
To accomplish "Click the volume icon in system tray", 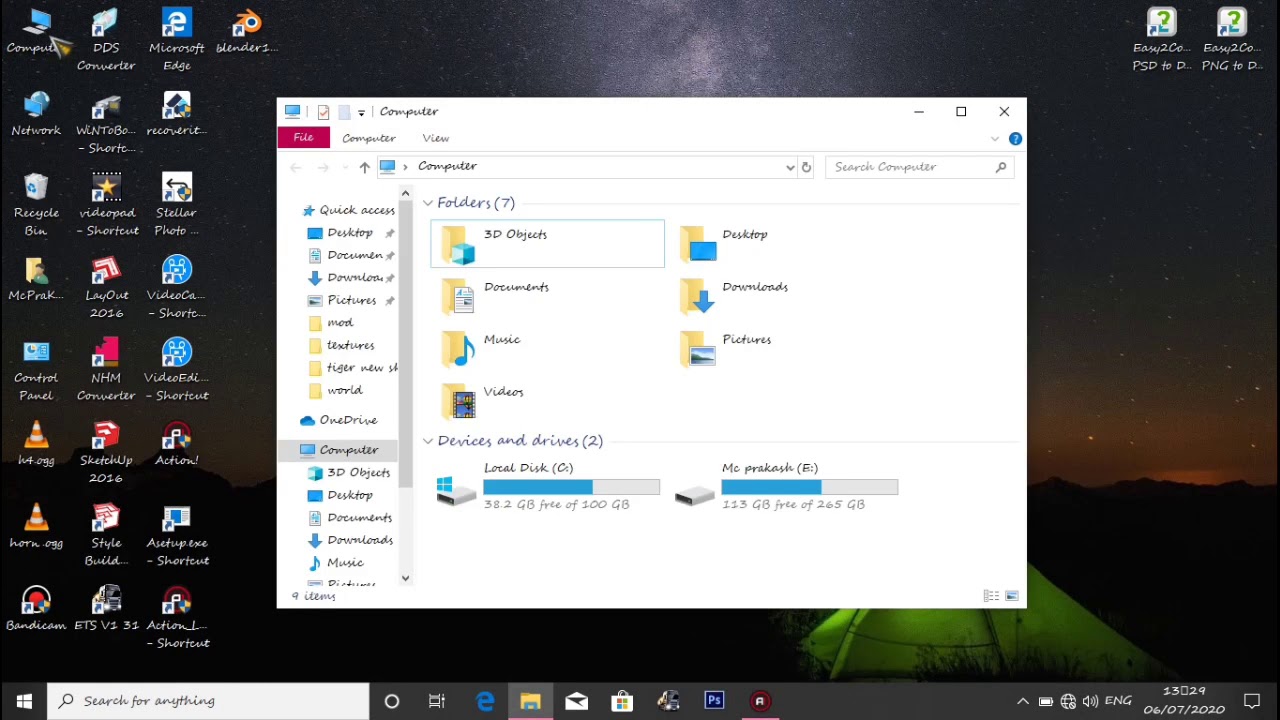I will click(x=1090, y=701).
